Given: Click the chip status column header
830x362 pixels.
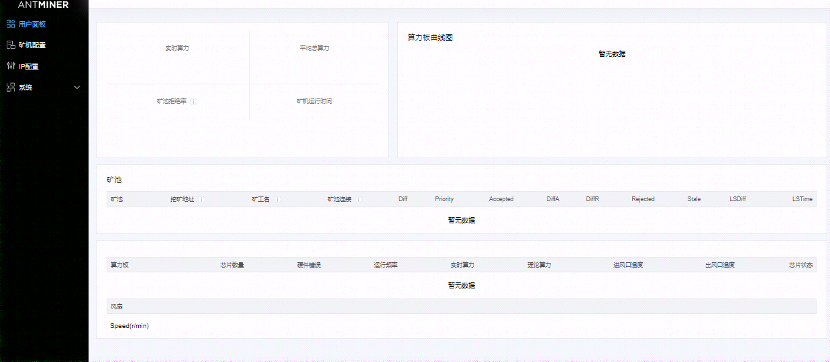Looking at the screenshot, I should [x=801, y=265].
